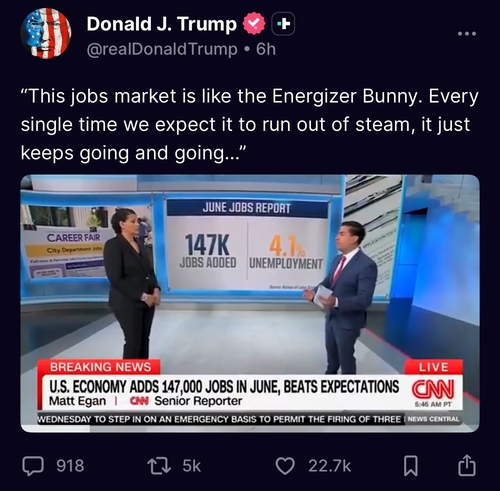Bookmark this post
Screen dimensions: 500x491
point(411,466)
